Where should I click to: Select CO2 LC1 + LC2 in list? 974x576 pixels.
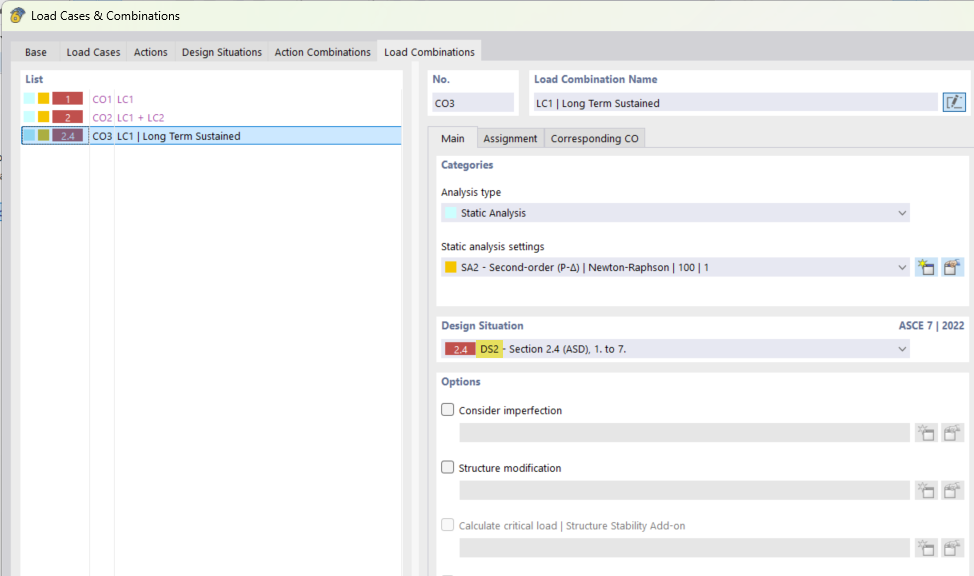click(x=140, y=118)
